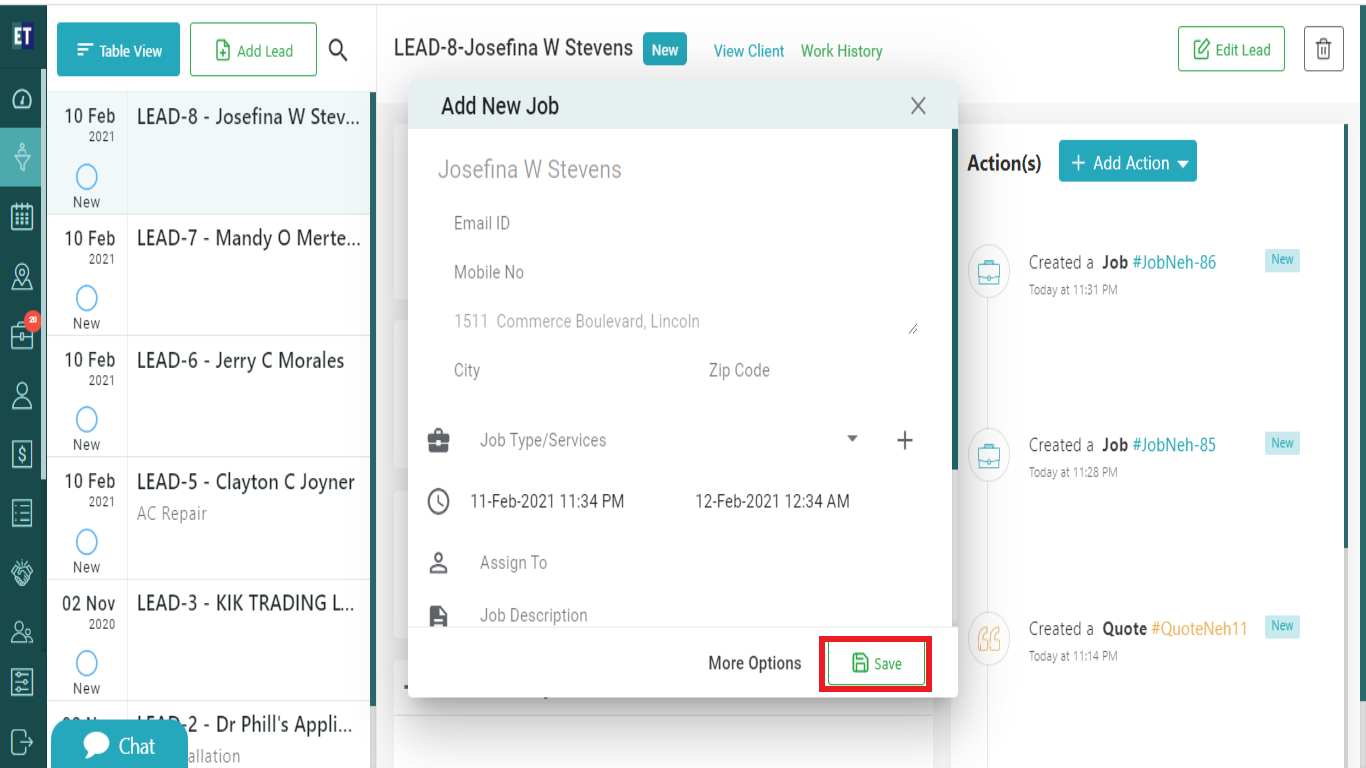Click the person icon beside Assign To
Image resolution: width=1366 pixels, height=768 pixels.
pos(438,563)
